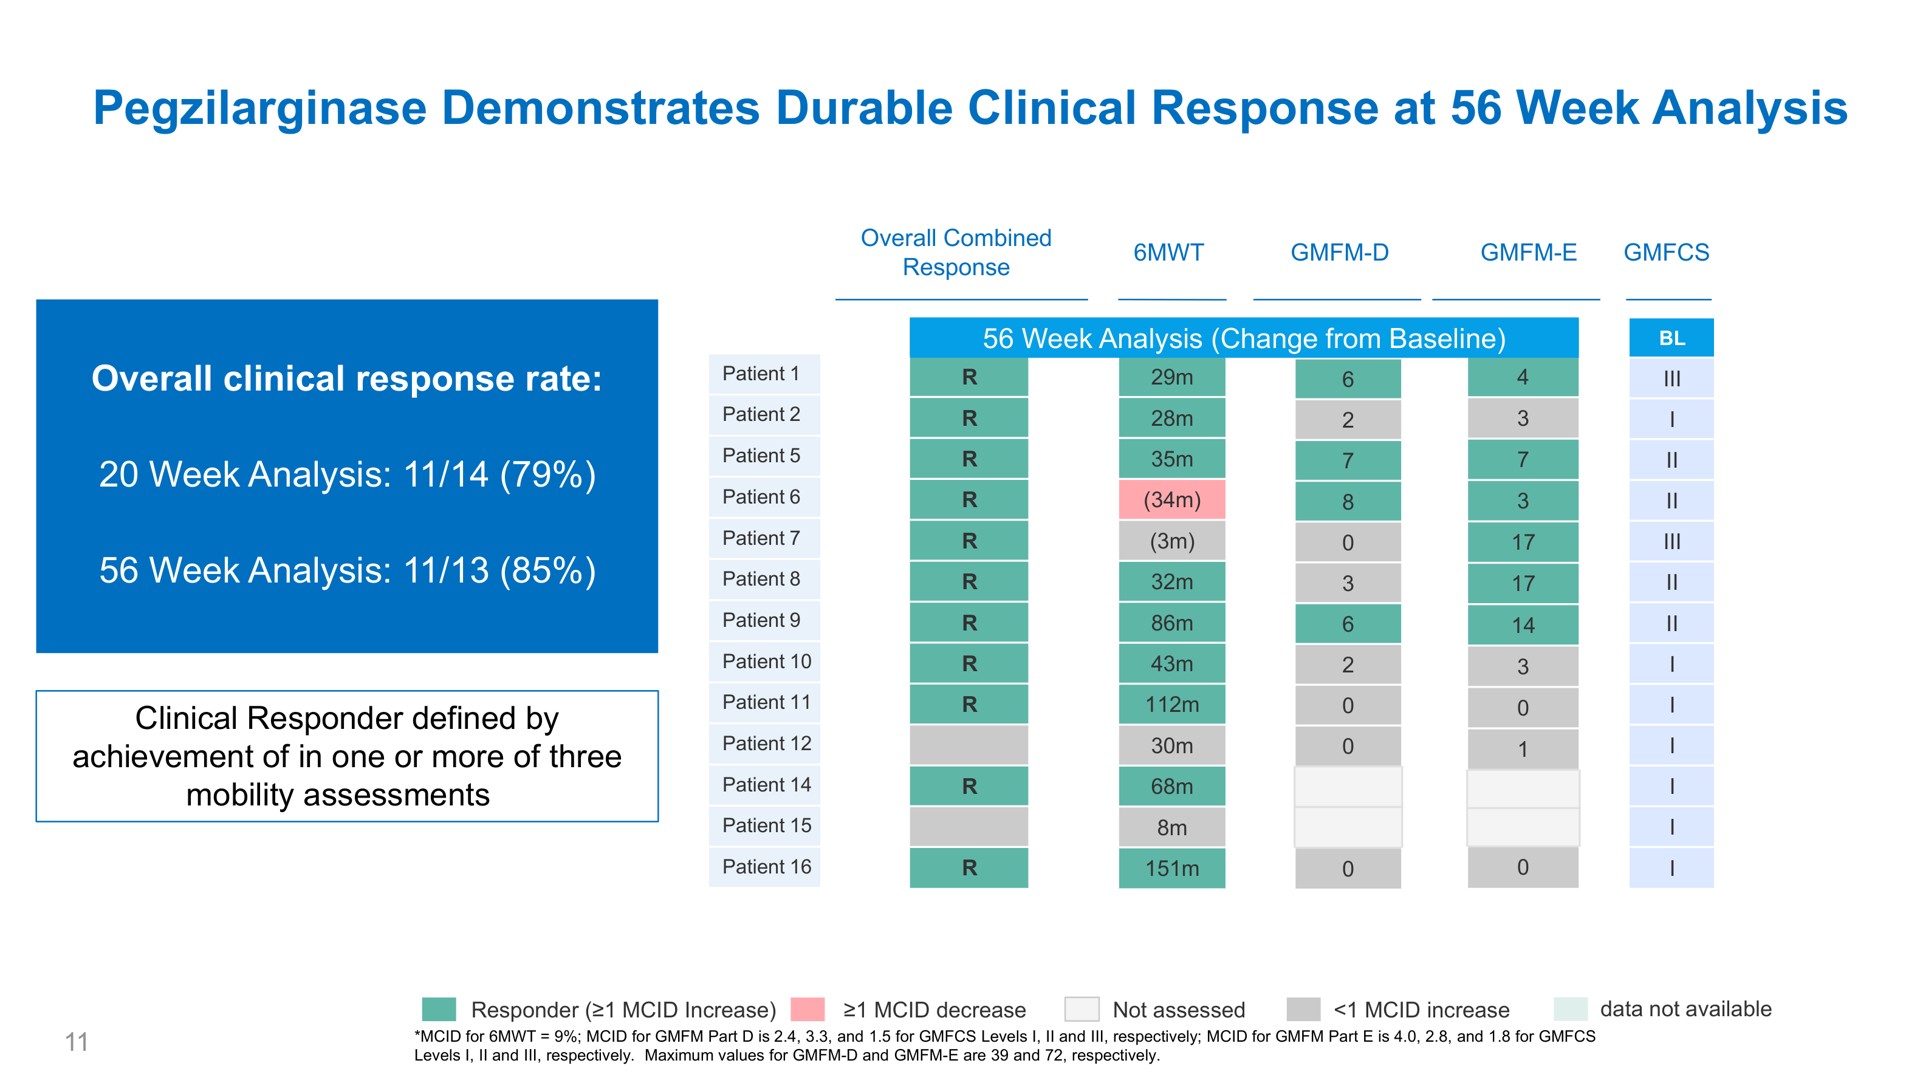Click the 151m cell for Patient 16
The width and height of the screenshot is (1920, 1080).
1172,868
